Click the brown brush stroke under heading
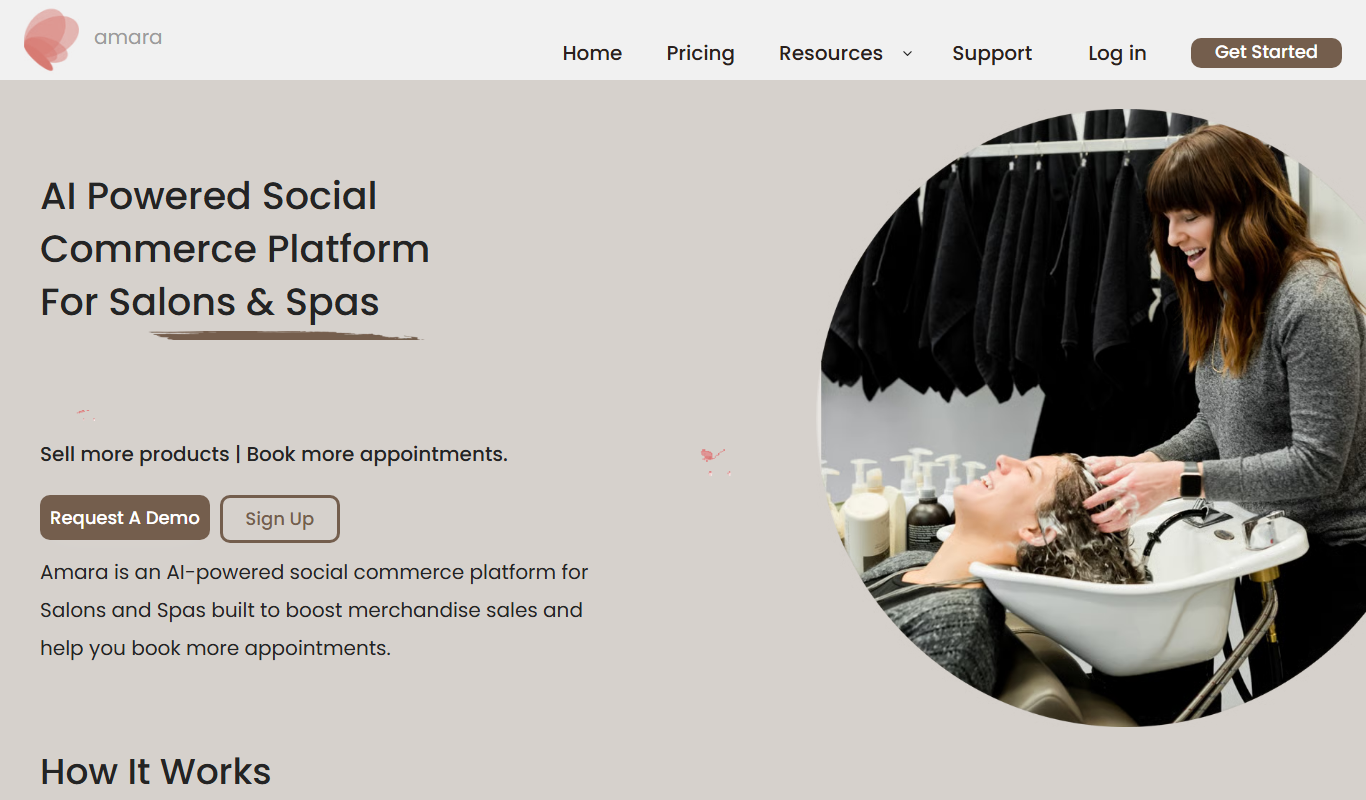 point(286,336)
